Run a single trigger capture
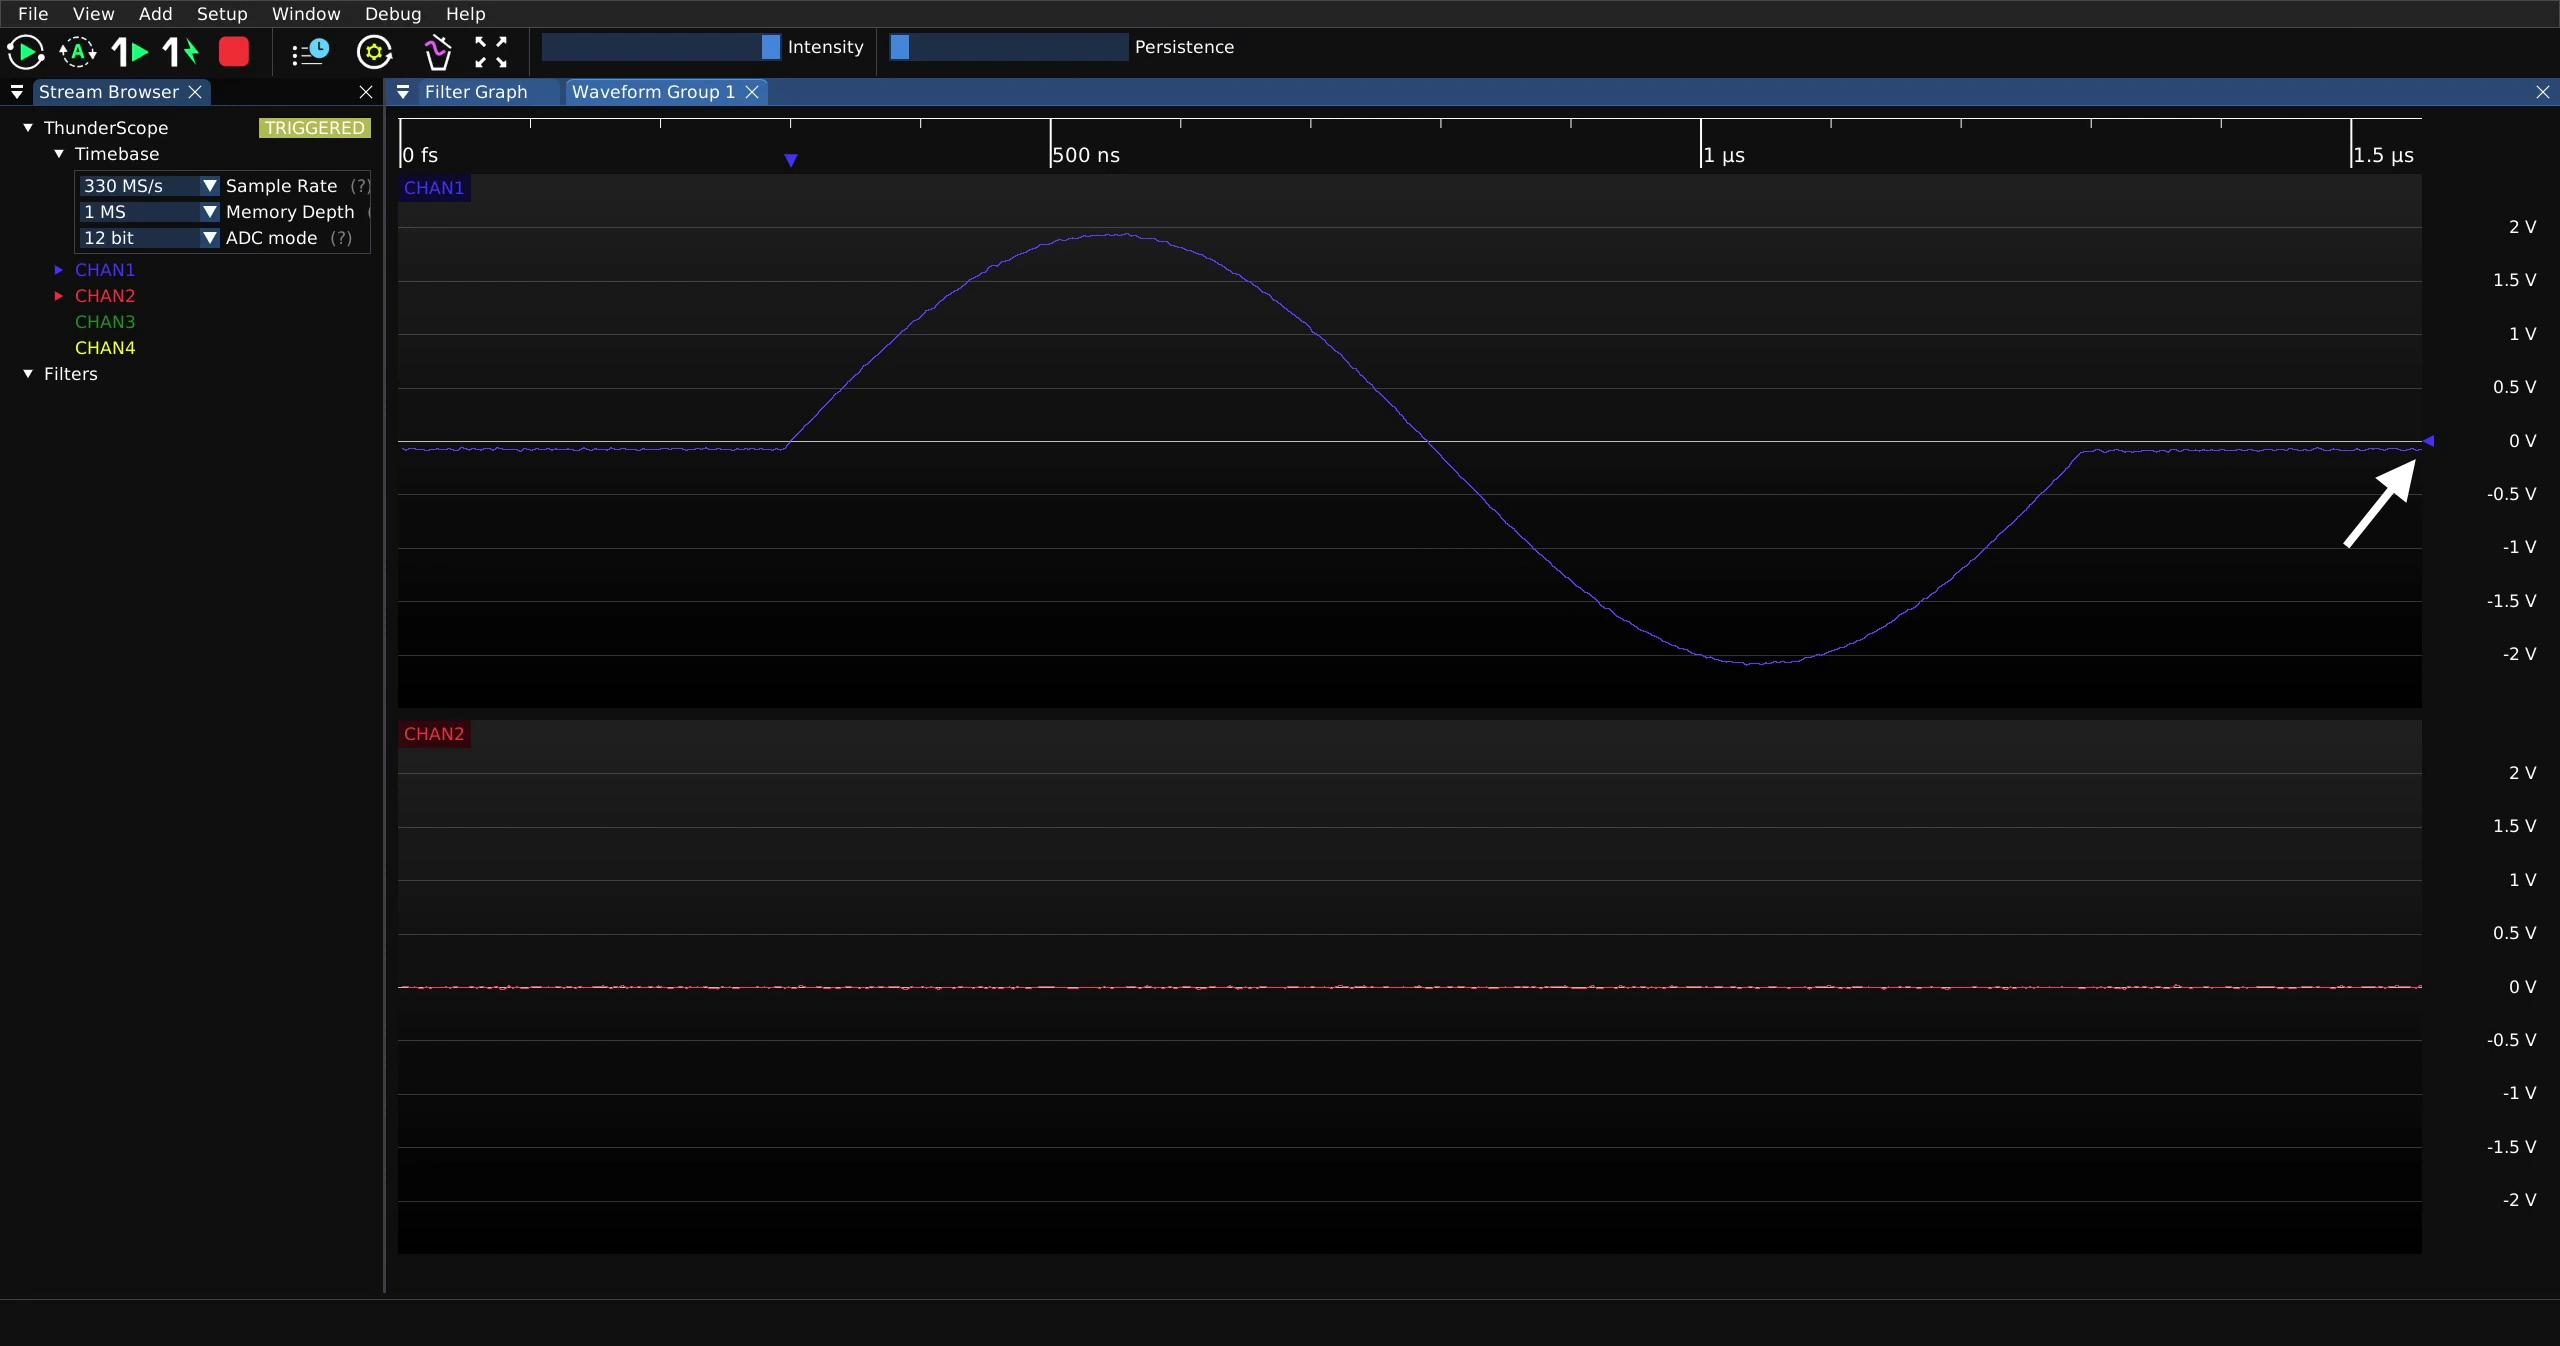Viewport: 2560px width, 1346px height. [x=130, y=52]
